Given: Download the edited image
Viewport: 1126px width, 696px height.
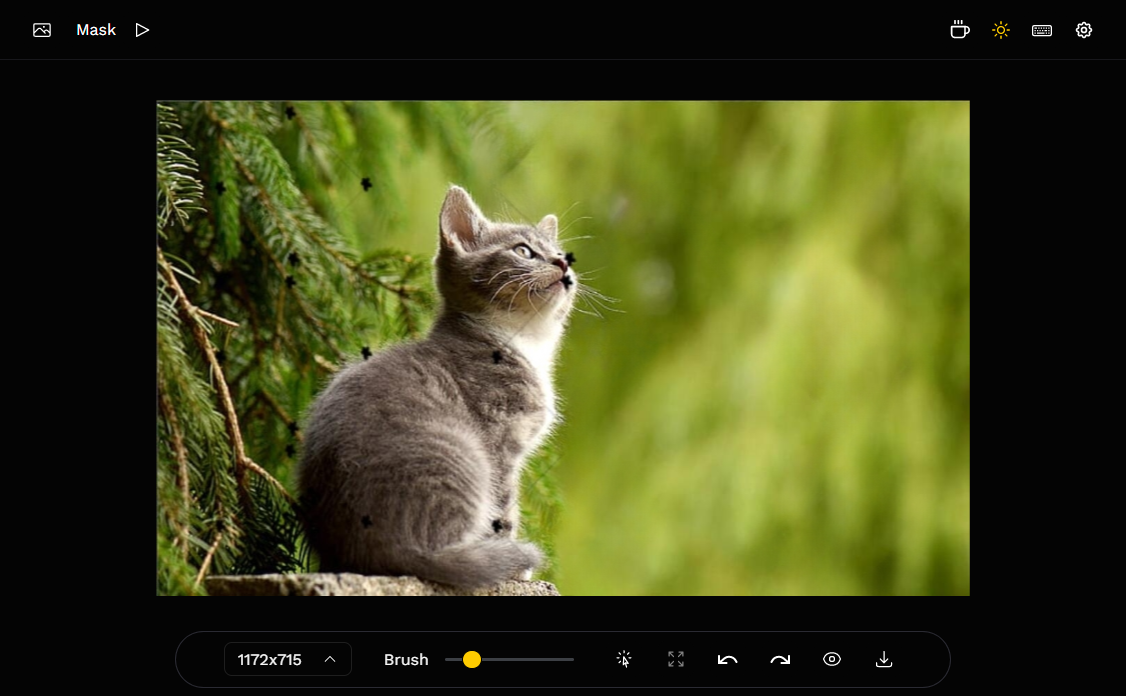Looking at the screenshot, I should click(x=884, y=659).
